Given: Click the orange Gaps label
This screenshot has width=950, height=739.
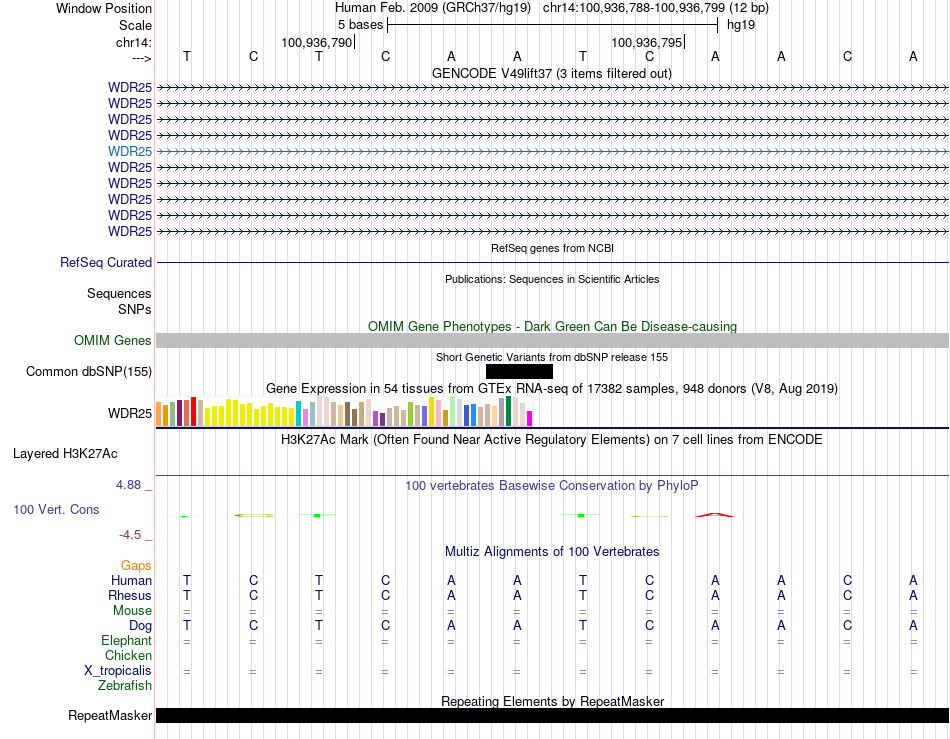Looking at the screenshot, I should pyautogui.click(x=136, y=565).
